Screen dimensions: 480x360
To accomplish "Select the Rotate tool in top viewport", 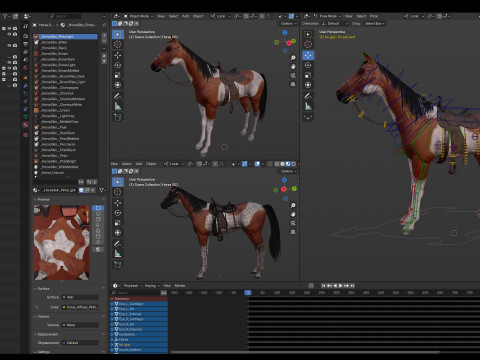I will click(x=117, y=65).
